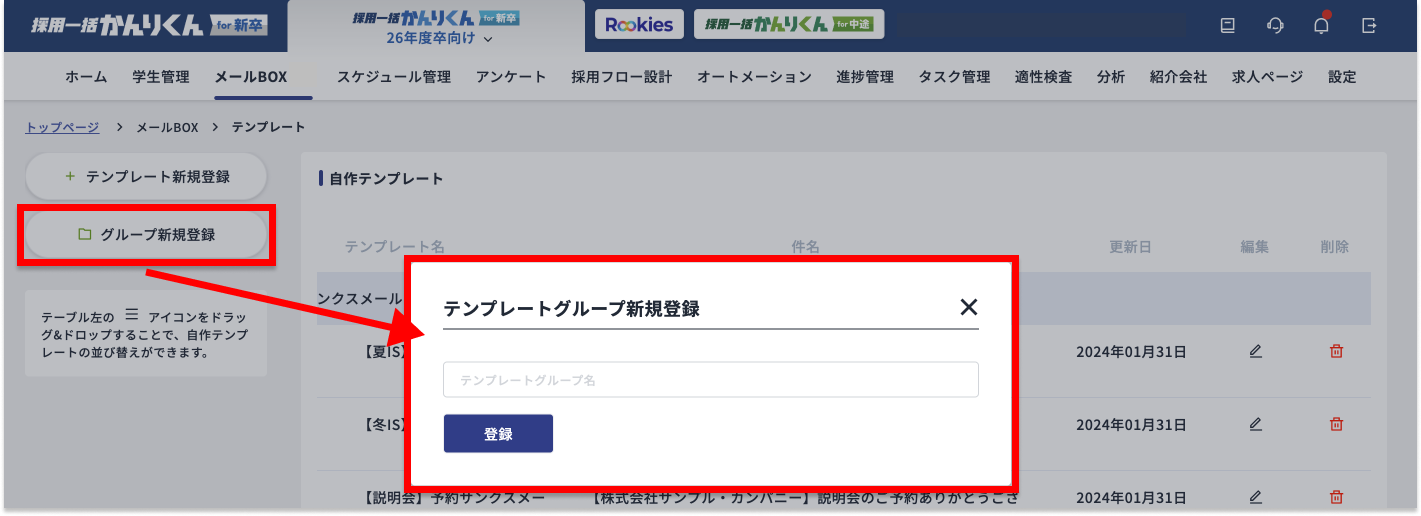Select the オートメーション menu item

pyautogui.click(x=754, y=77)
